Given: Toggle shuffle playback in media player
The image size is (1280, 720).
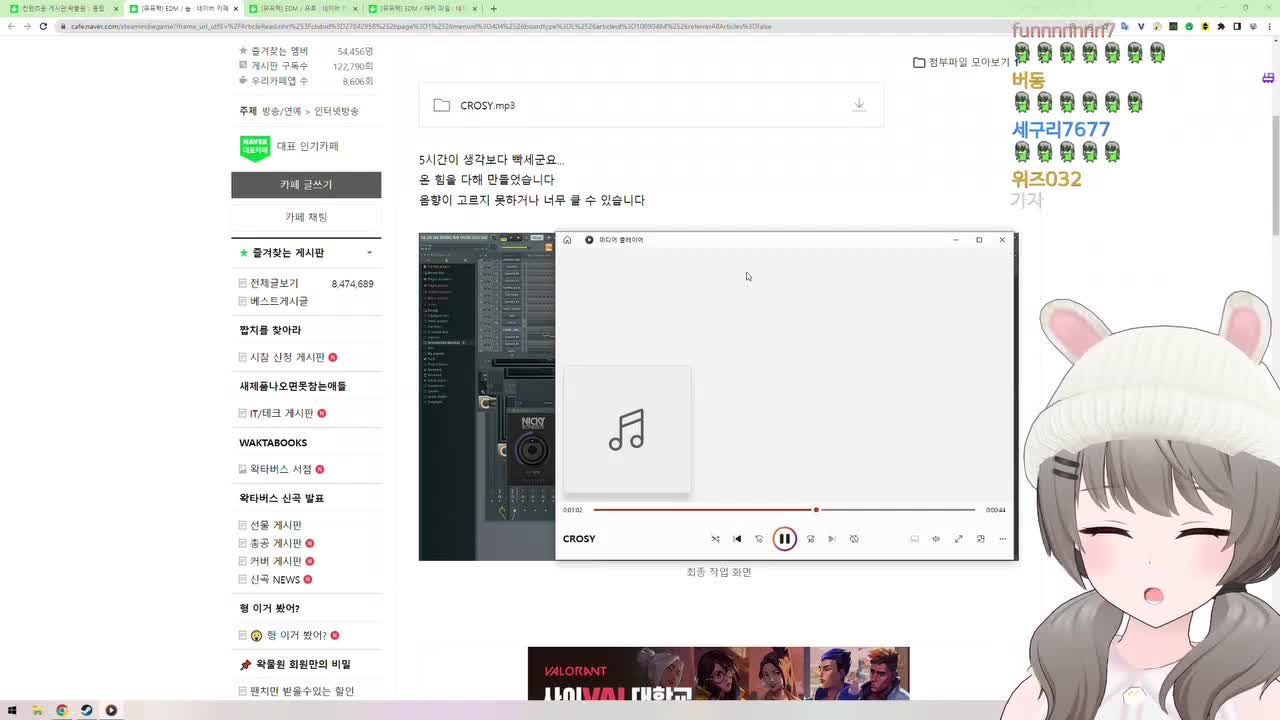Looking at the screenshot, I should (715, 538).
